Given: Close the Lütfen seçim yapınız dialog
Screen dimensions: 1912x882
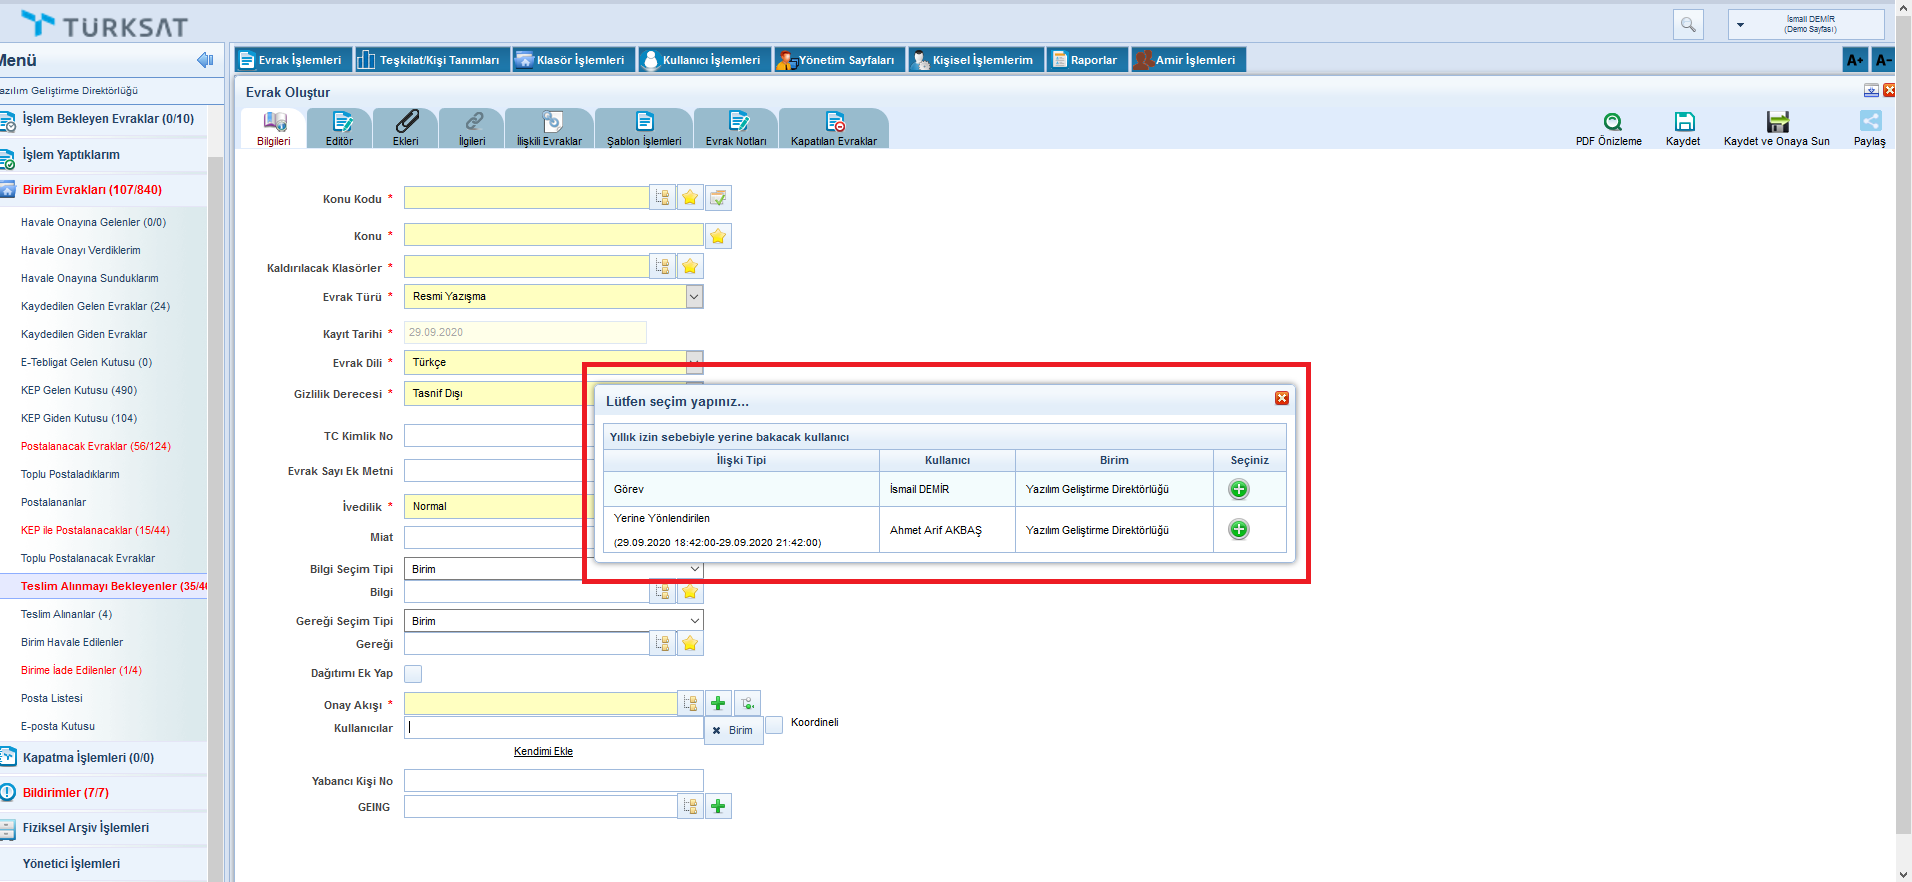Looking at the screenshot, I should [x=1281, y=398].
